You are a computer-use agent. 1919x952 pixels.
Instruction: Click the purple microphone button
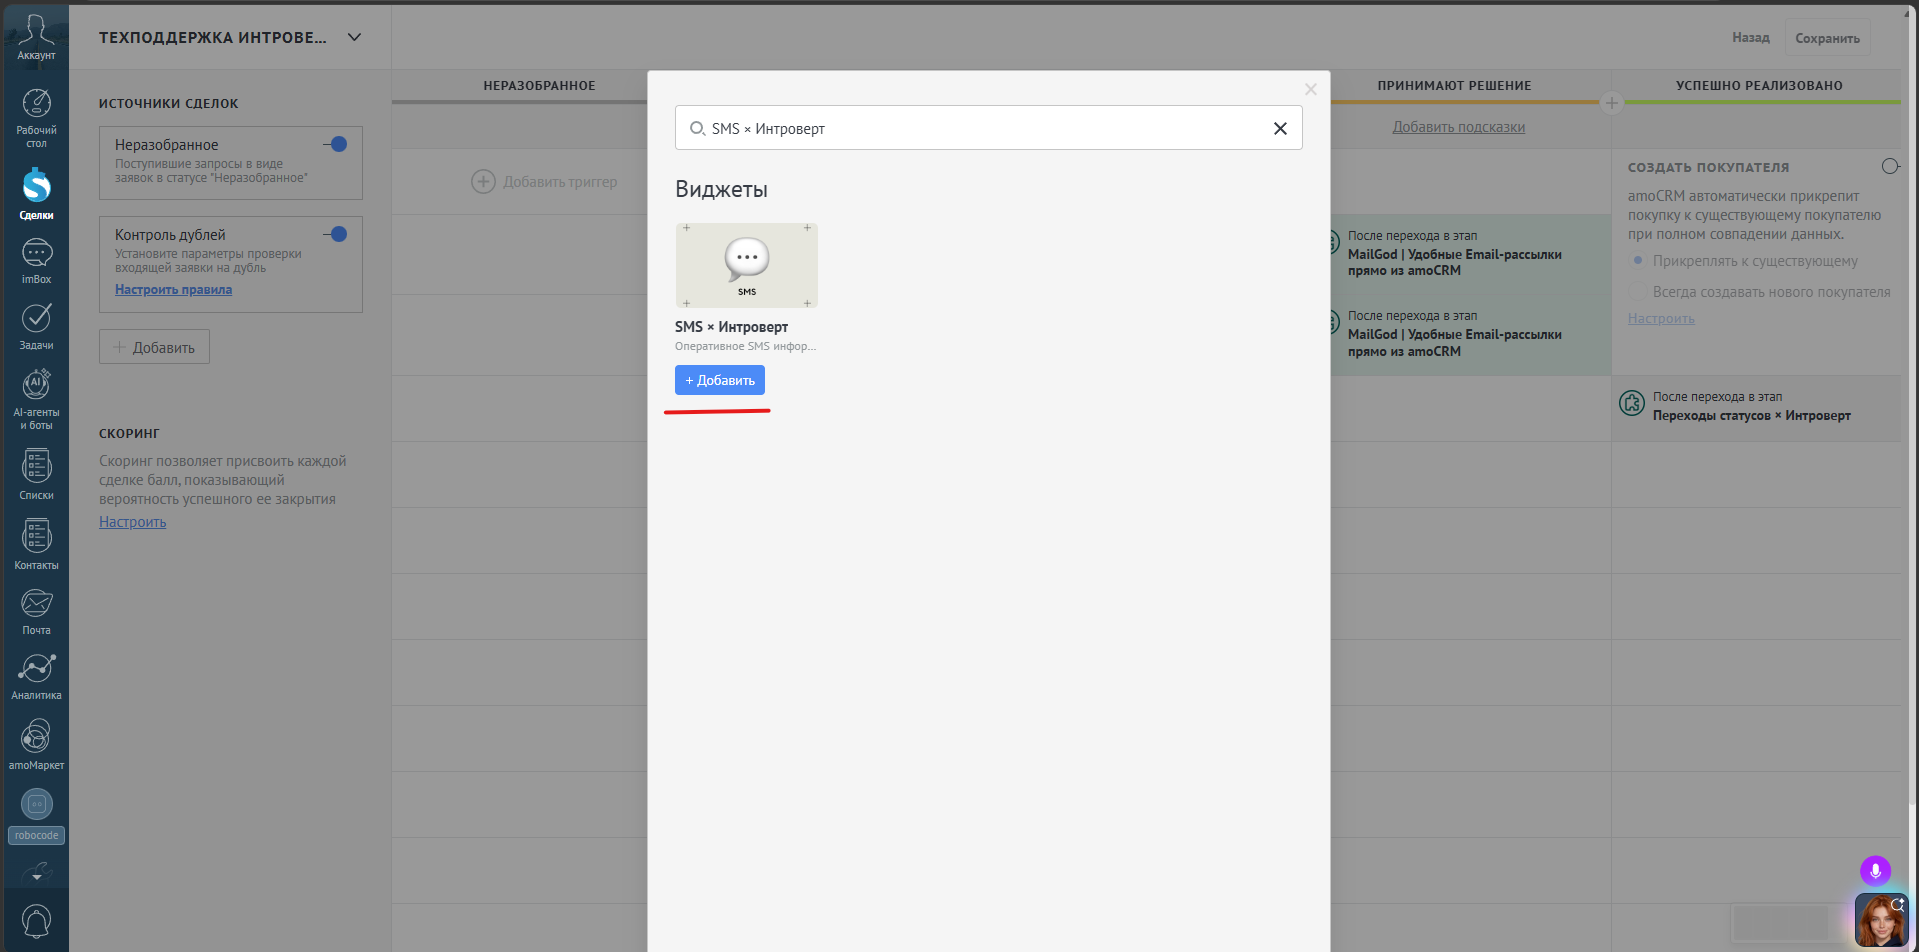[1875, 871]
